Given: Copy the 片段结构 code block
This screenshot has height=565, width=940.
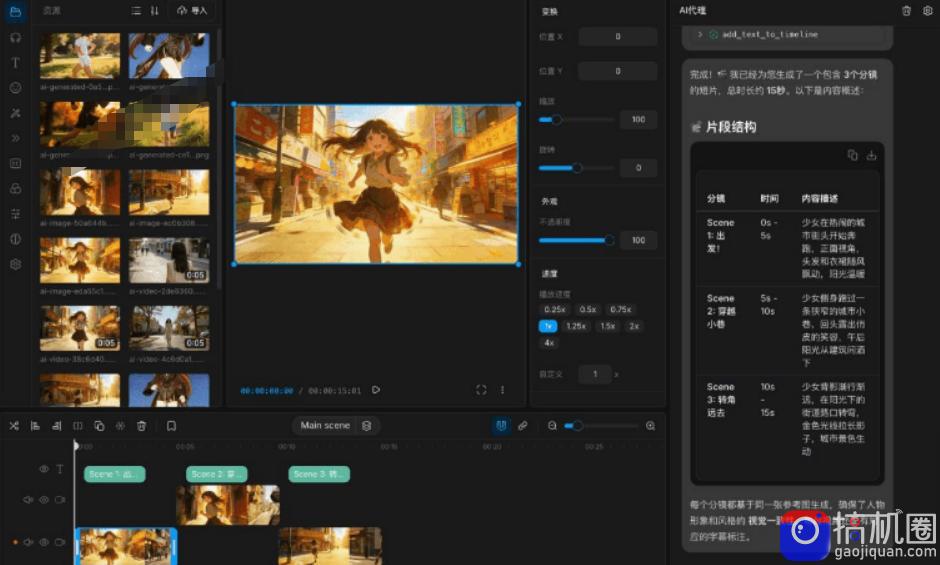Looking at the screenshot, I should (x=852, y=155).
